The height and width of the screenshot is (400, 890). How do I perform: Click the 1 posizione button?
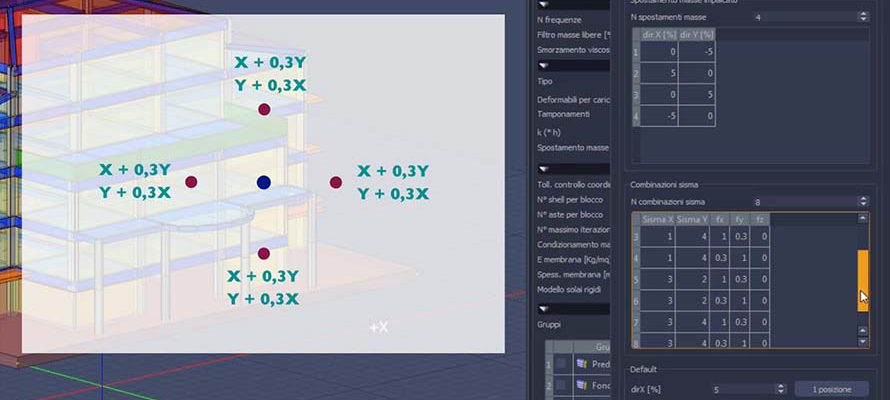[x=832, y=389]
